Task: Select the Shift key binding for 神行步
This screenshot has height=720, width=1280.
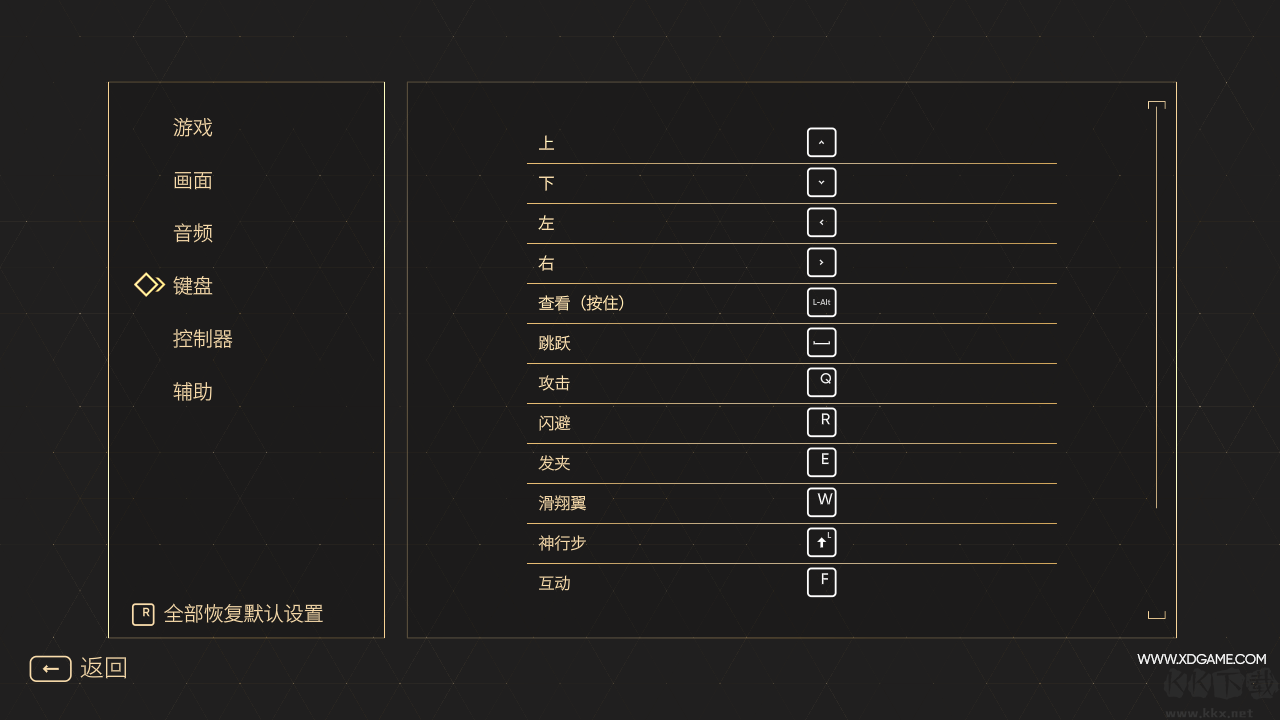Action: pyautogui.click(x=821, y=542)
